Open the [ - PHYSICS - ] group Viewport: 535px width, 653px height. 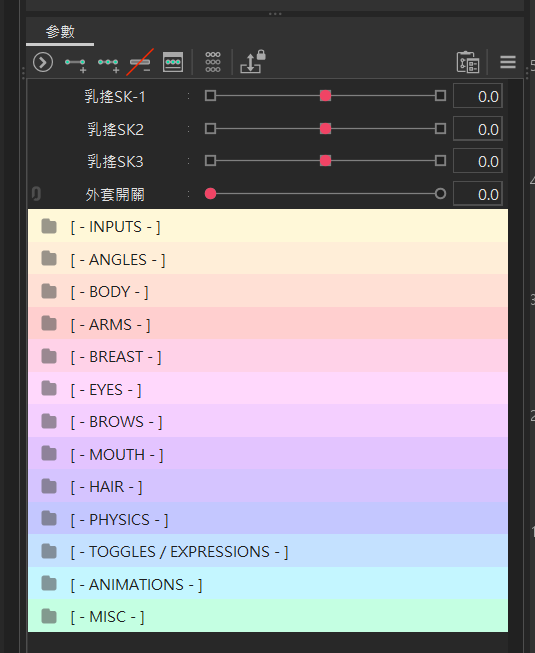coord(268,518)
